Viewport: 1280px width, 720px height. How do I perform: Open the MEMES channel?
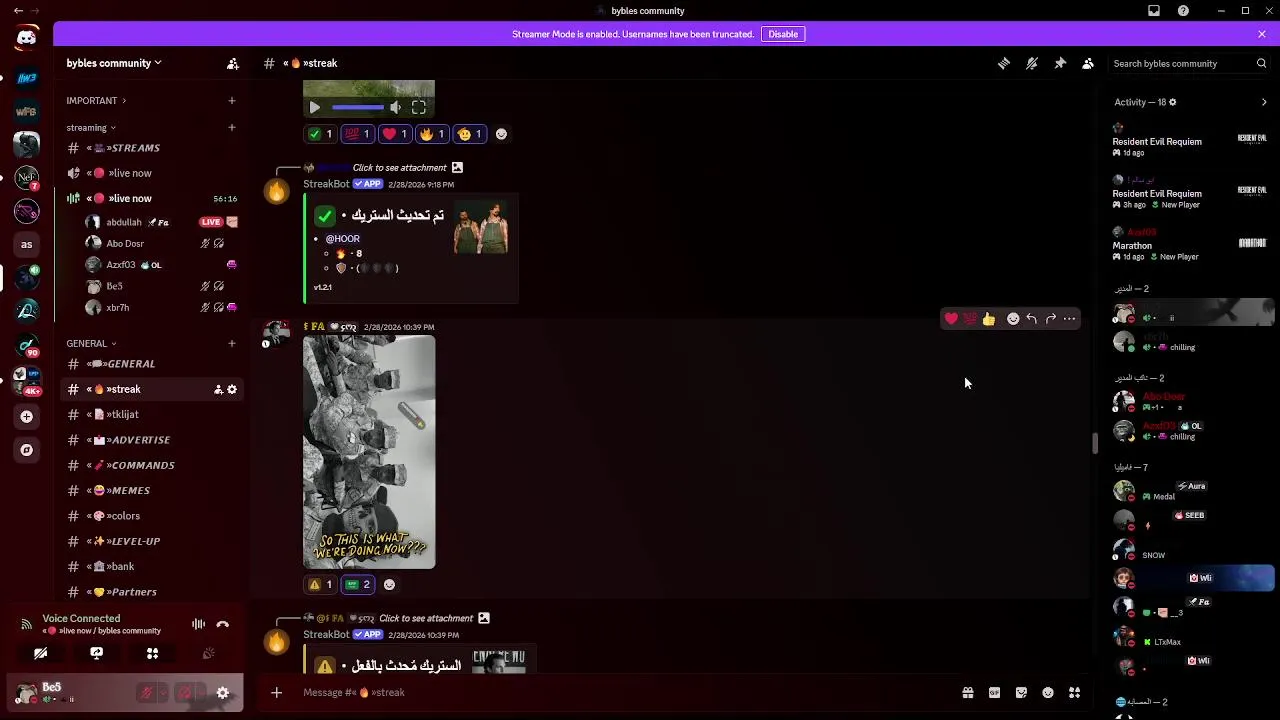(150, 490)
